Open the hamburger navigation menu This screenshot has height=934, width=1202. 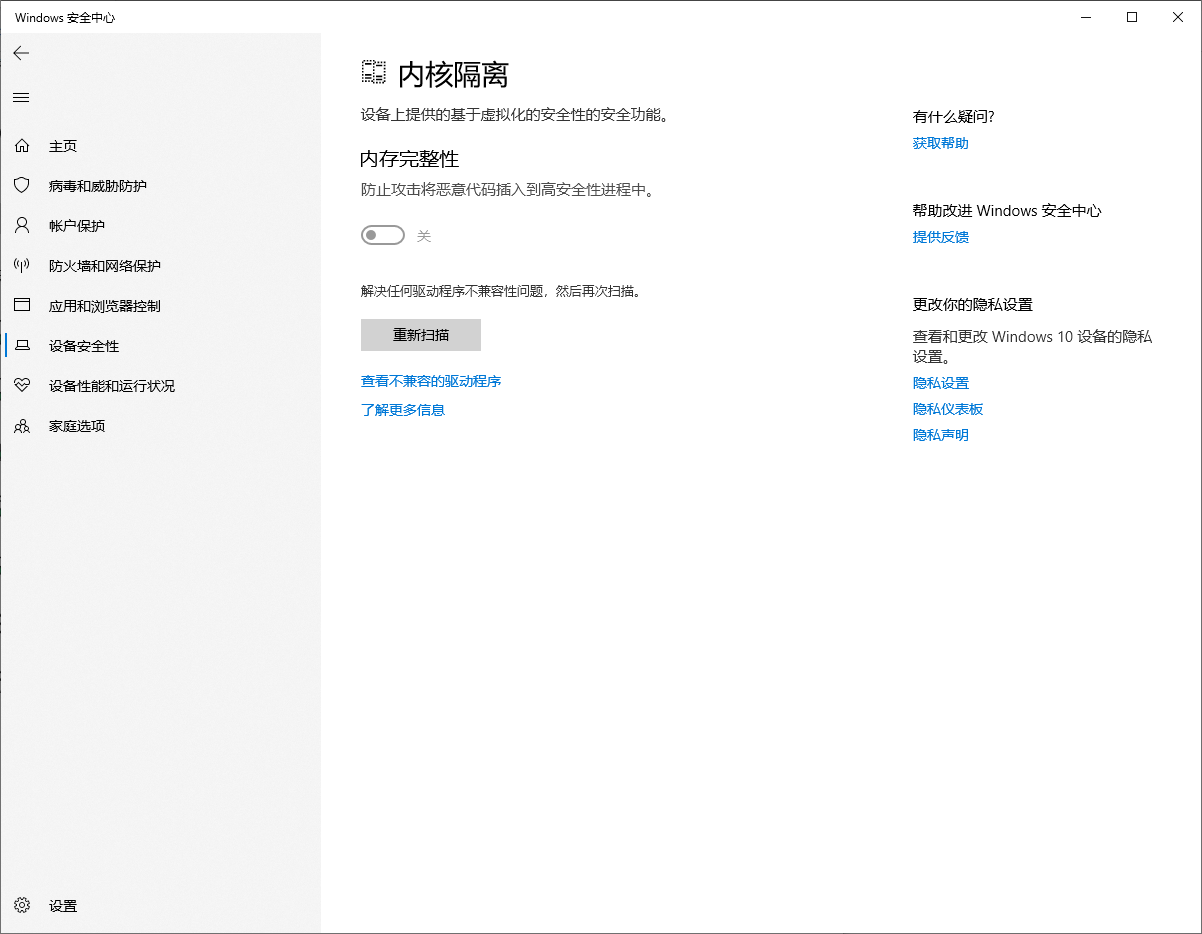[21, 97]
